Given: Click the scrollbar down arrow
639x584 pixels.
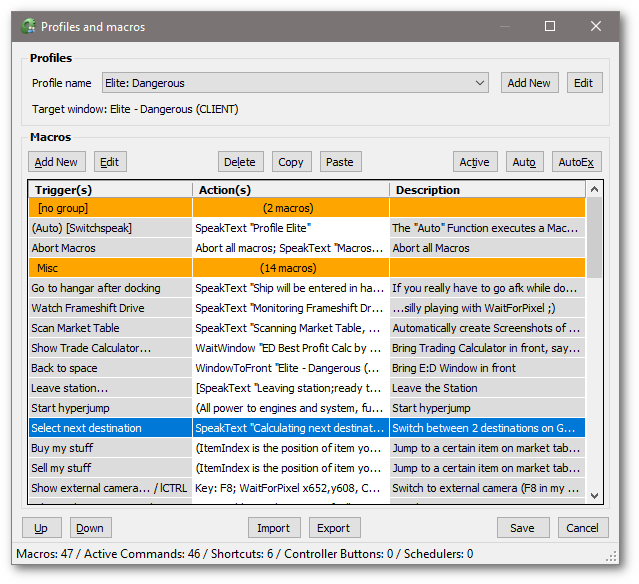Looking at the screenshot, I should pyautogui.click(x=595, y=496).
